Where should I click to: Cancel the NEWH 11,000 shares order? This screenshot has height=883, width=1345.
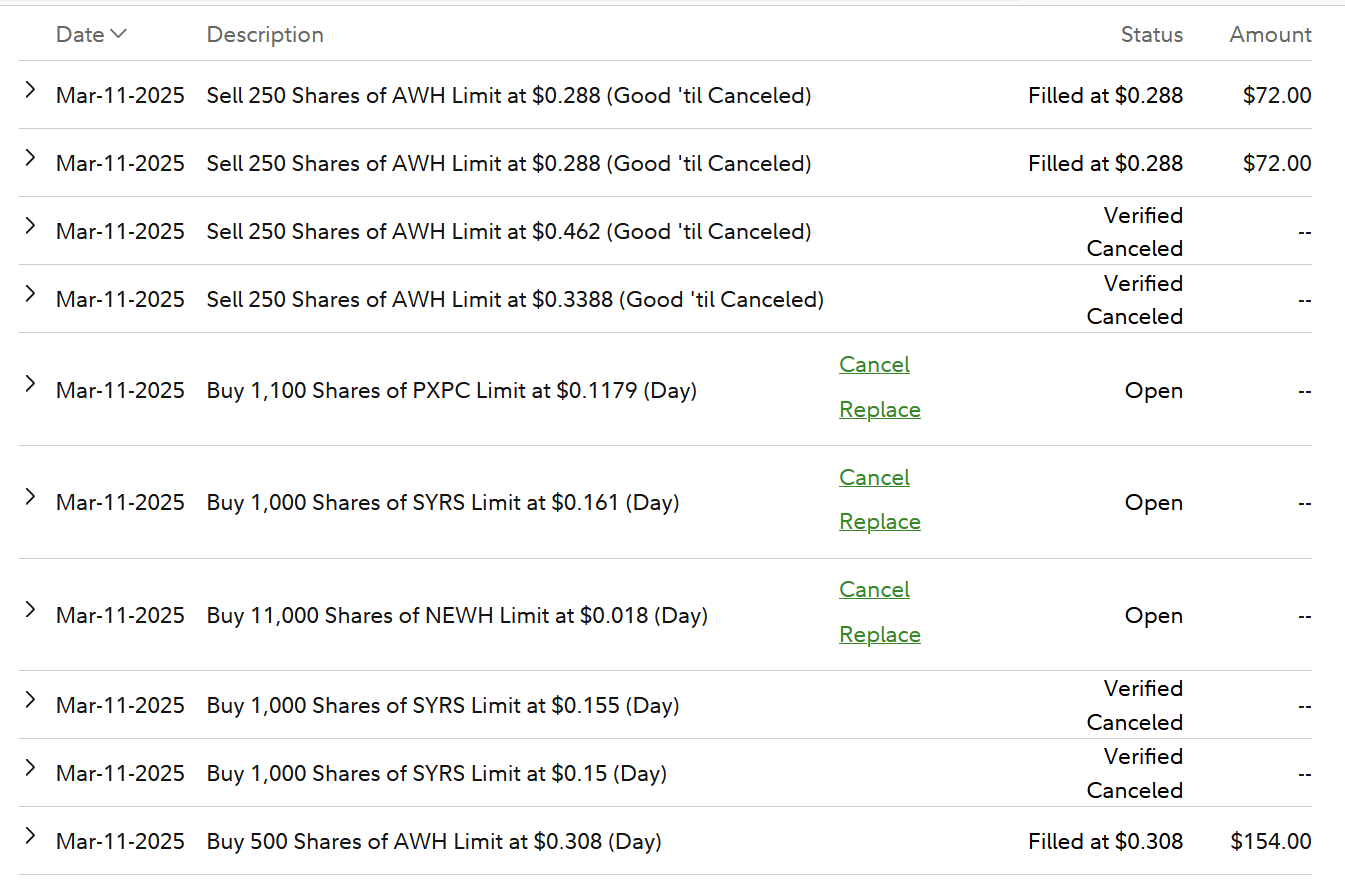[x=874, y=590]
